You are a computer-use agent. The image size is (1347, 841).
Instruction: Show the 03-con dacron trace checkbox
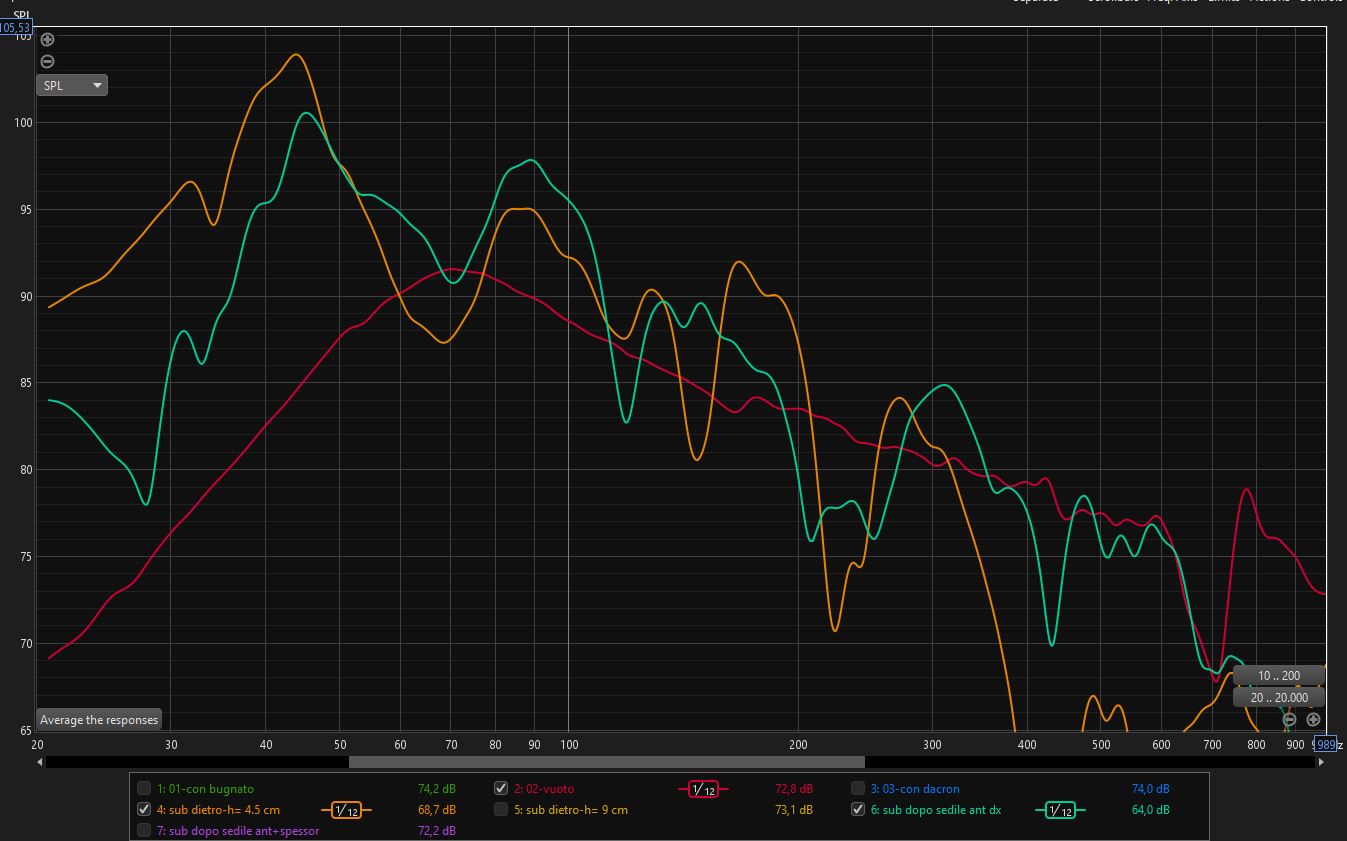858,789
